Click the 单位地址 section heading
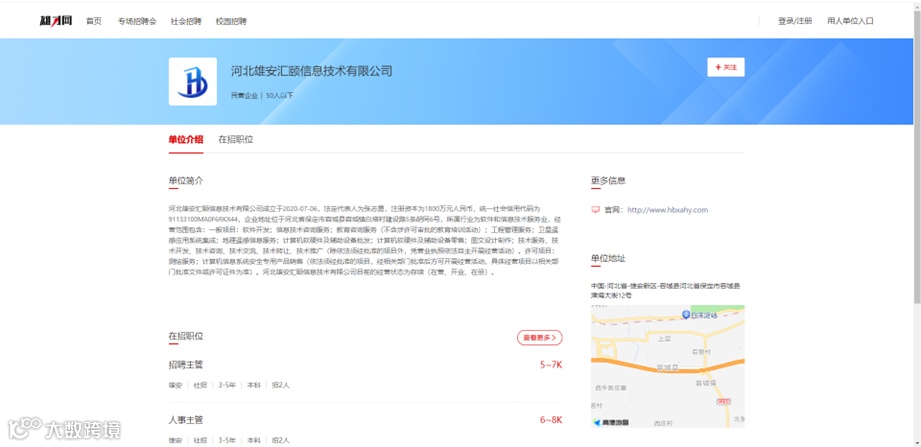The width and height of the screenshot is (921, 447). pos(609,258)
